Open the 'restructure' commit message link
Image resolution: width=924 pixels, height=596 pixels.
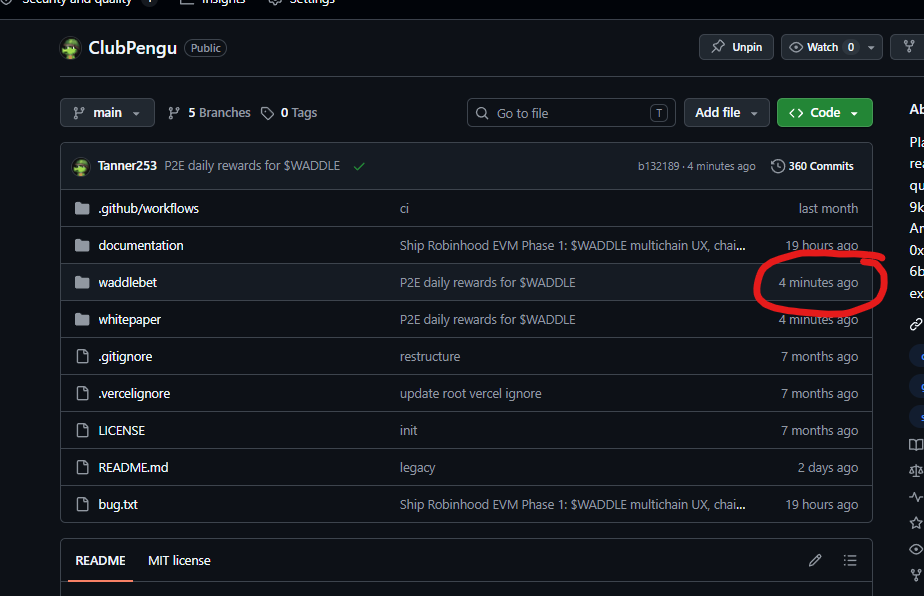(430, 356)
